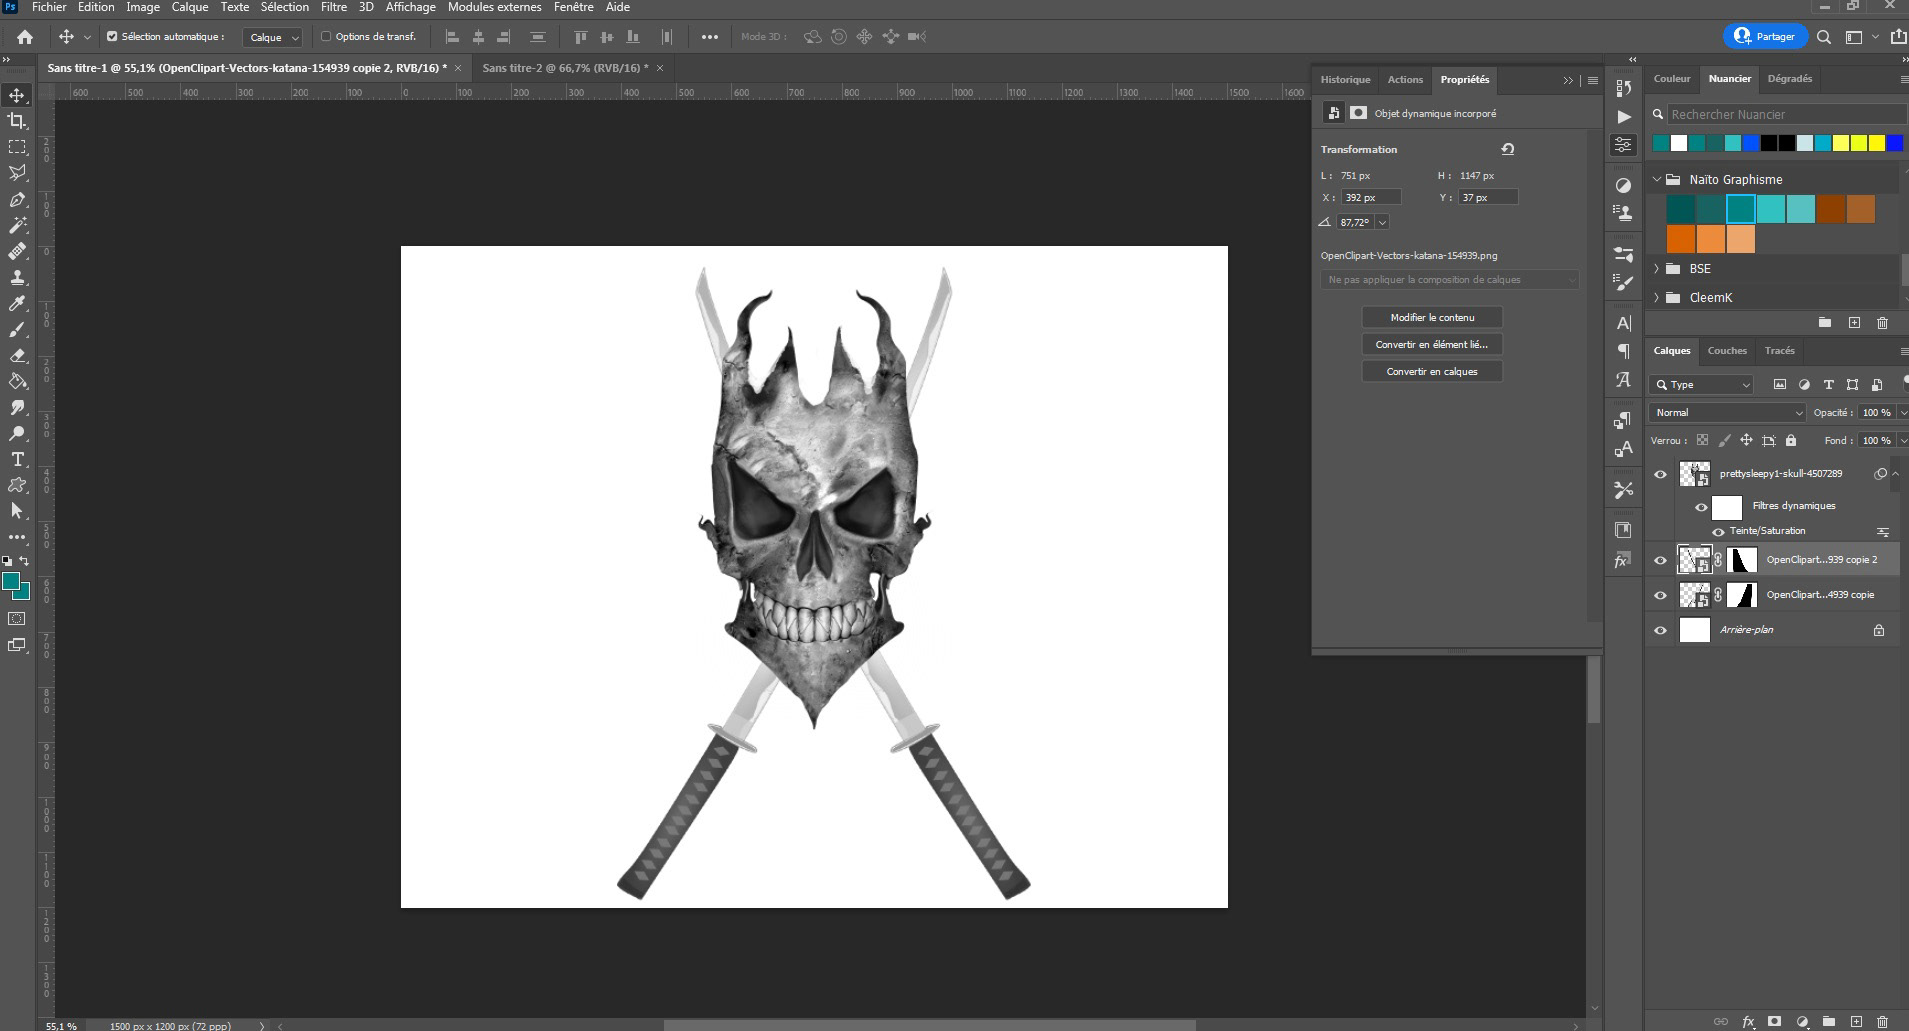The height and width of the screenshot is (1031, 1909).
Task: Select the Rectangular Marquee tool
Action: (x=17, y=147)
